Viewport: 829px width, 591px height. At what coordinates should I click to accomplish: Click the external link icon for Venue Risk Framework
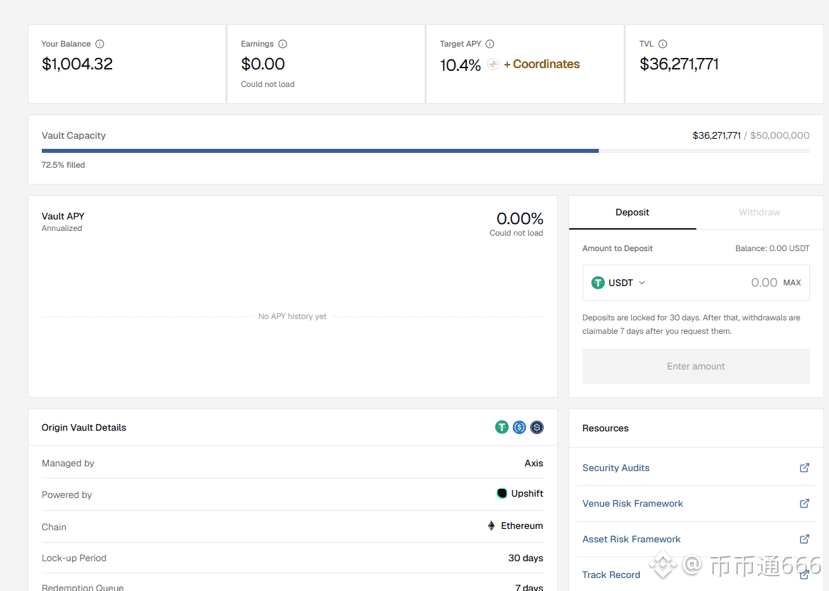coord(804,503)
